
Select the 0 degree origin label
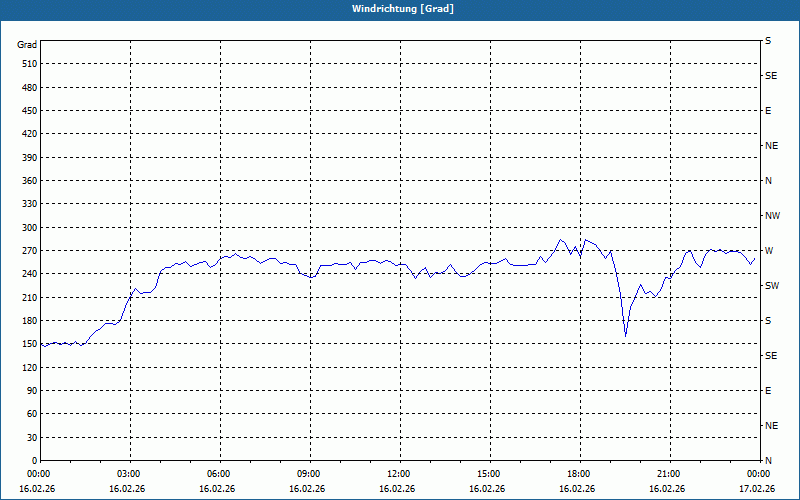pos(34,461)
